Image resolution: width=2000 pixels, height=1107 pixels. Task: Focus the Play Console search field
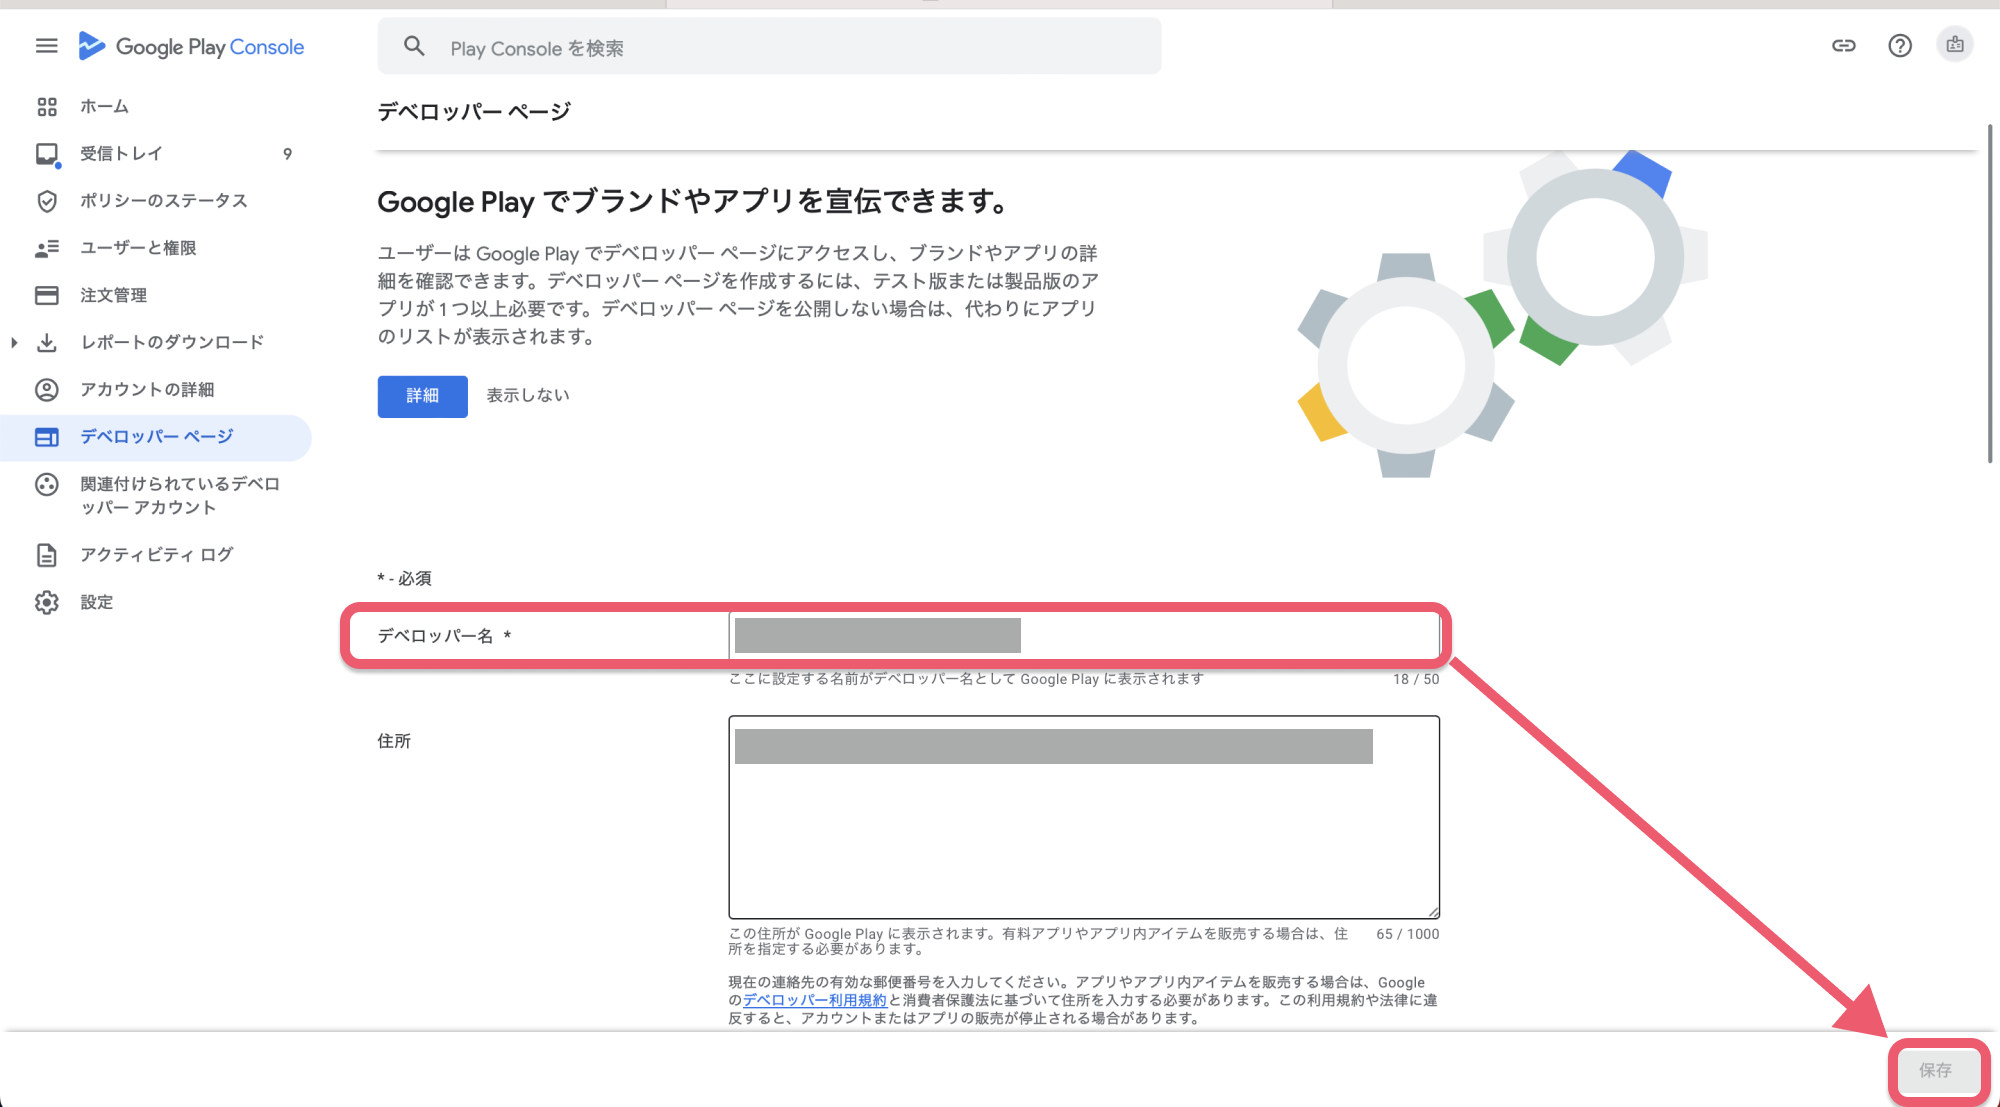tap(769, 47)
